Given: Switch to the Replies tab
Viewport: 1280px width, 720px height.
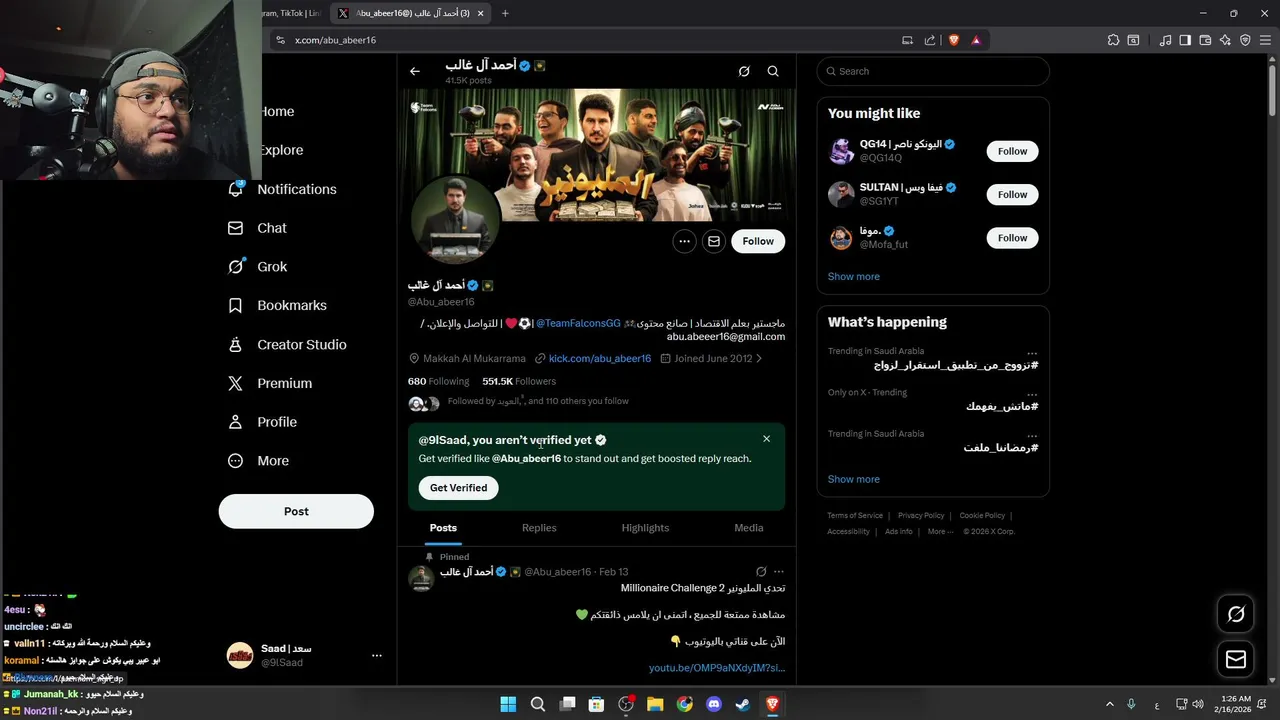Looking at the screenshot, I should click(539, 528).
